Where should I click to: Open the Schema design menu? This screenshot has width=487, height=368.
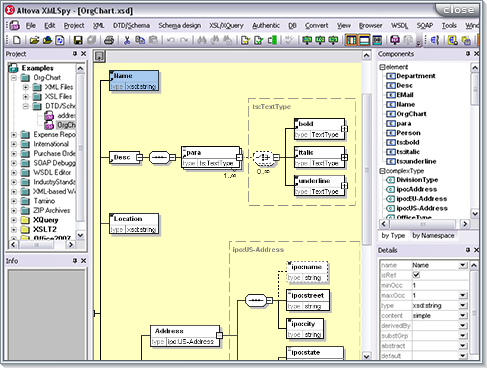click(179, 25)
